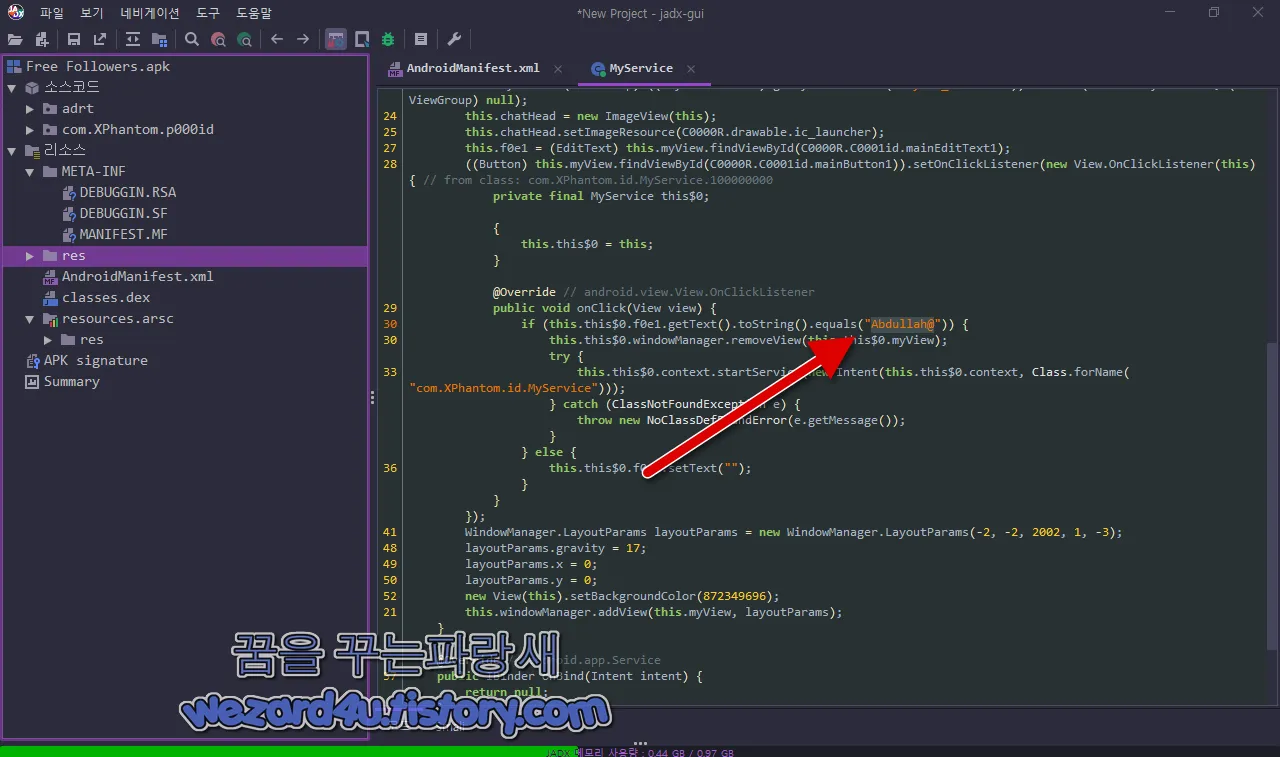Open the 네비게이션 menu

click(x=150, y=13)
